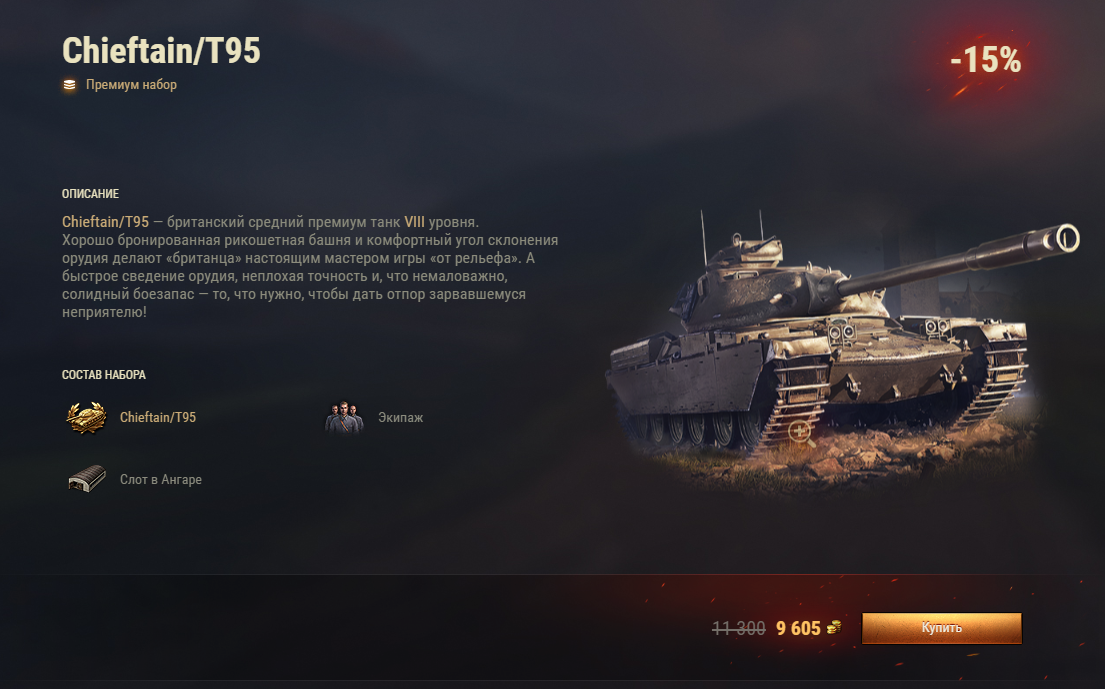Click the VIII tier text in description

(x=414, y=222)
